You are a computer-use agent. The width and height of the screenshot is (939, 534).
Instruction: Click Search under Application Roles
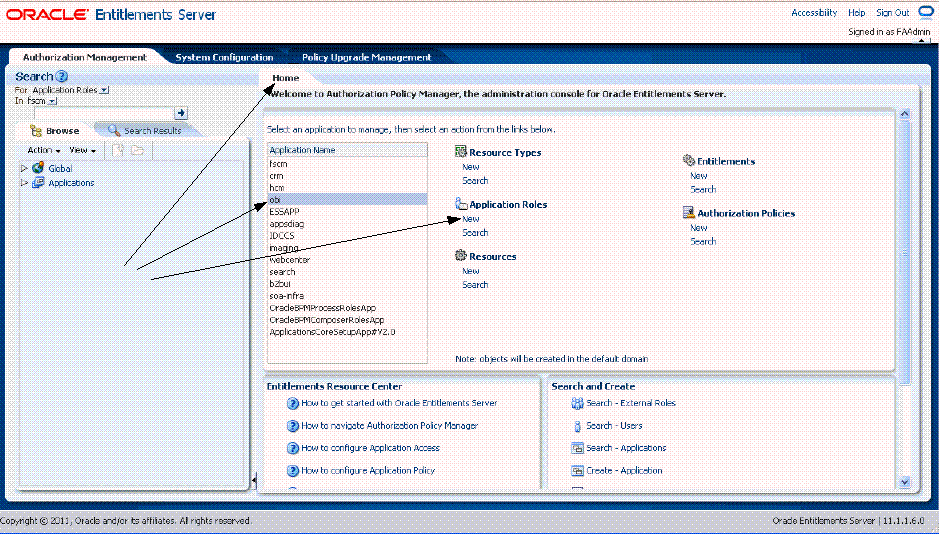pos(475,233)
